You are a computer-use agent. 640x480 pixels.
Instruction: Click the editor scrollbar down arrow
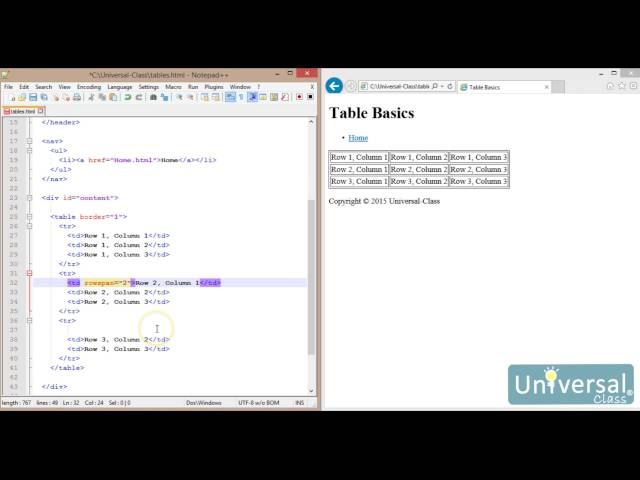click(x=311, y=391)
